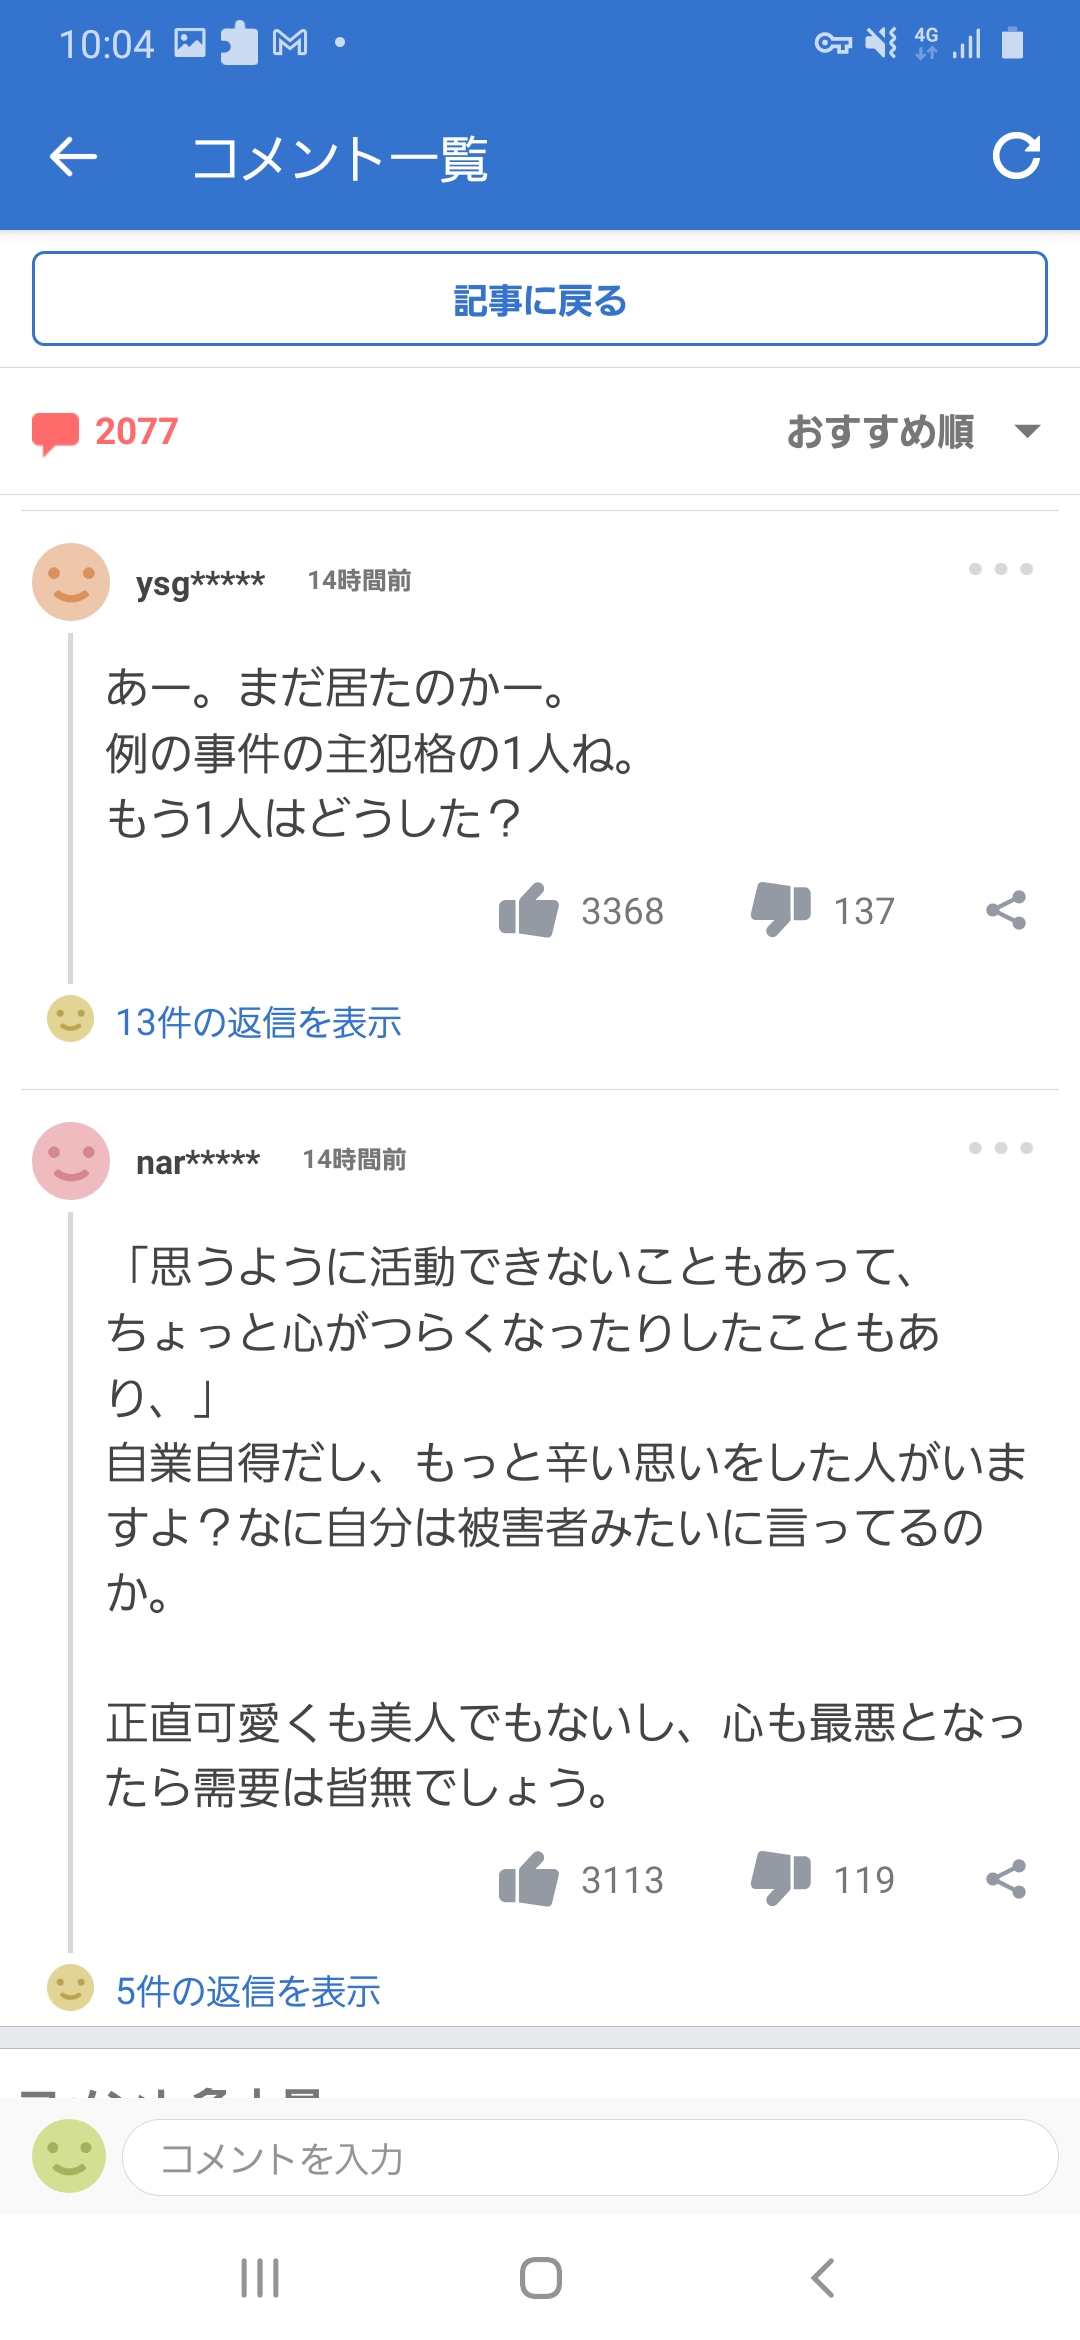The width and height of the screenshot is (1080, 2340).
Task: Tap nar***** pink avatar
Action: (71, 1160)
